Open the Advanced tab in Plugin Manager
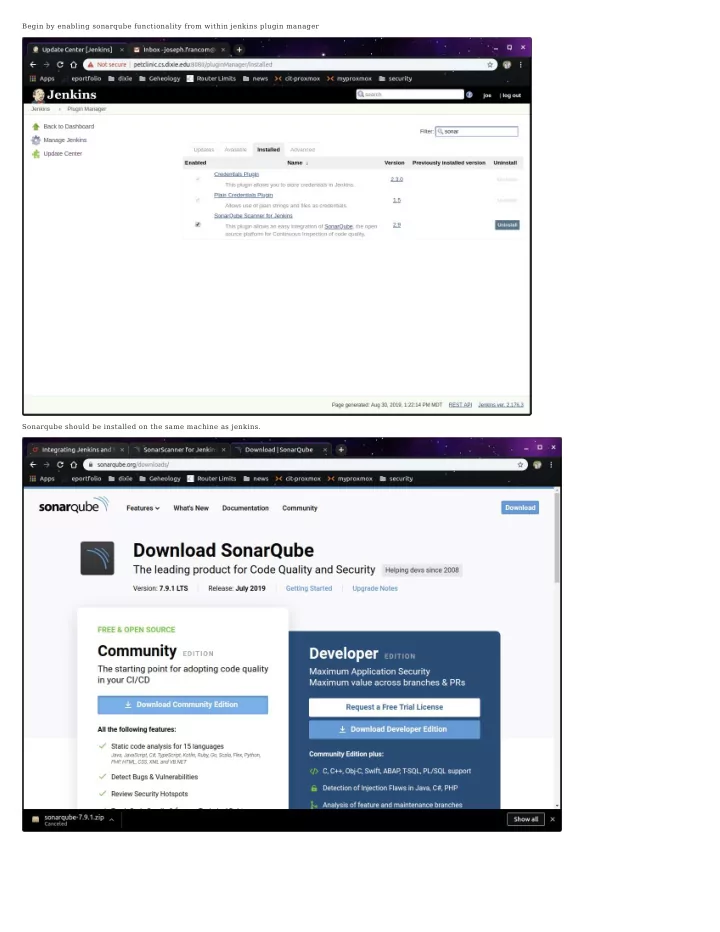Screen dimensions: 720x932 pos(302,149)
